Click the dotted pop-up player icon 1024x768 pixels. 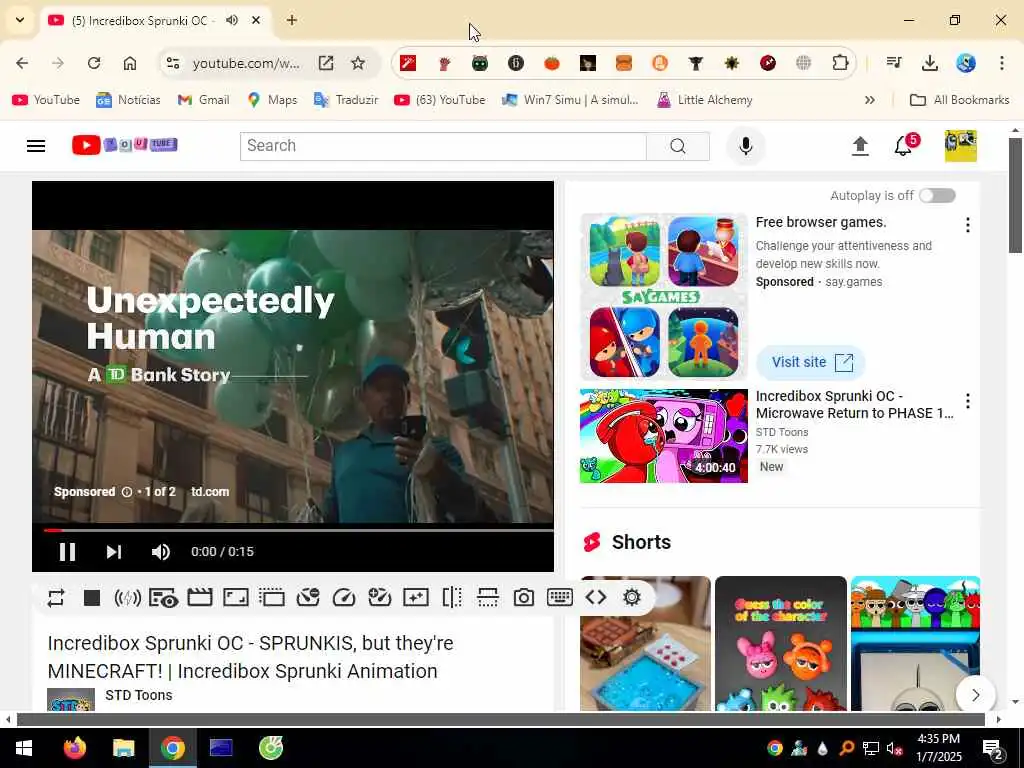tap(272, 598)
